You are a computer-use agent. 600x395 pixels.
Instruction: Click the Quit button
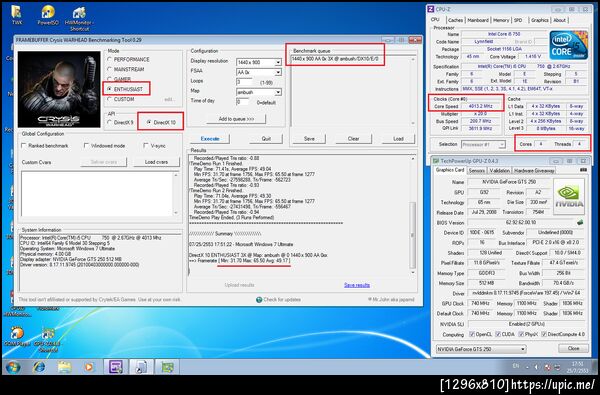tap(266, 139)
